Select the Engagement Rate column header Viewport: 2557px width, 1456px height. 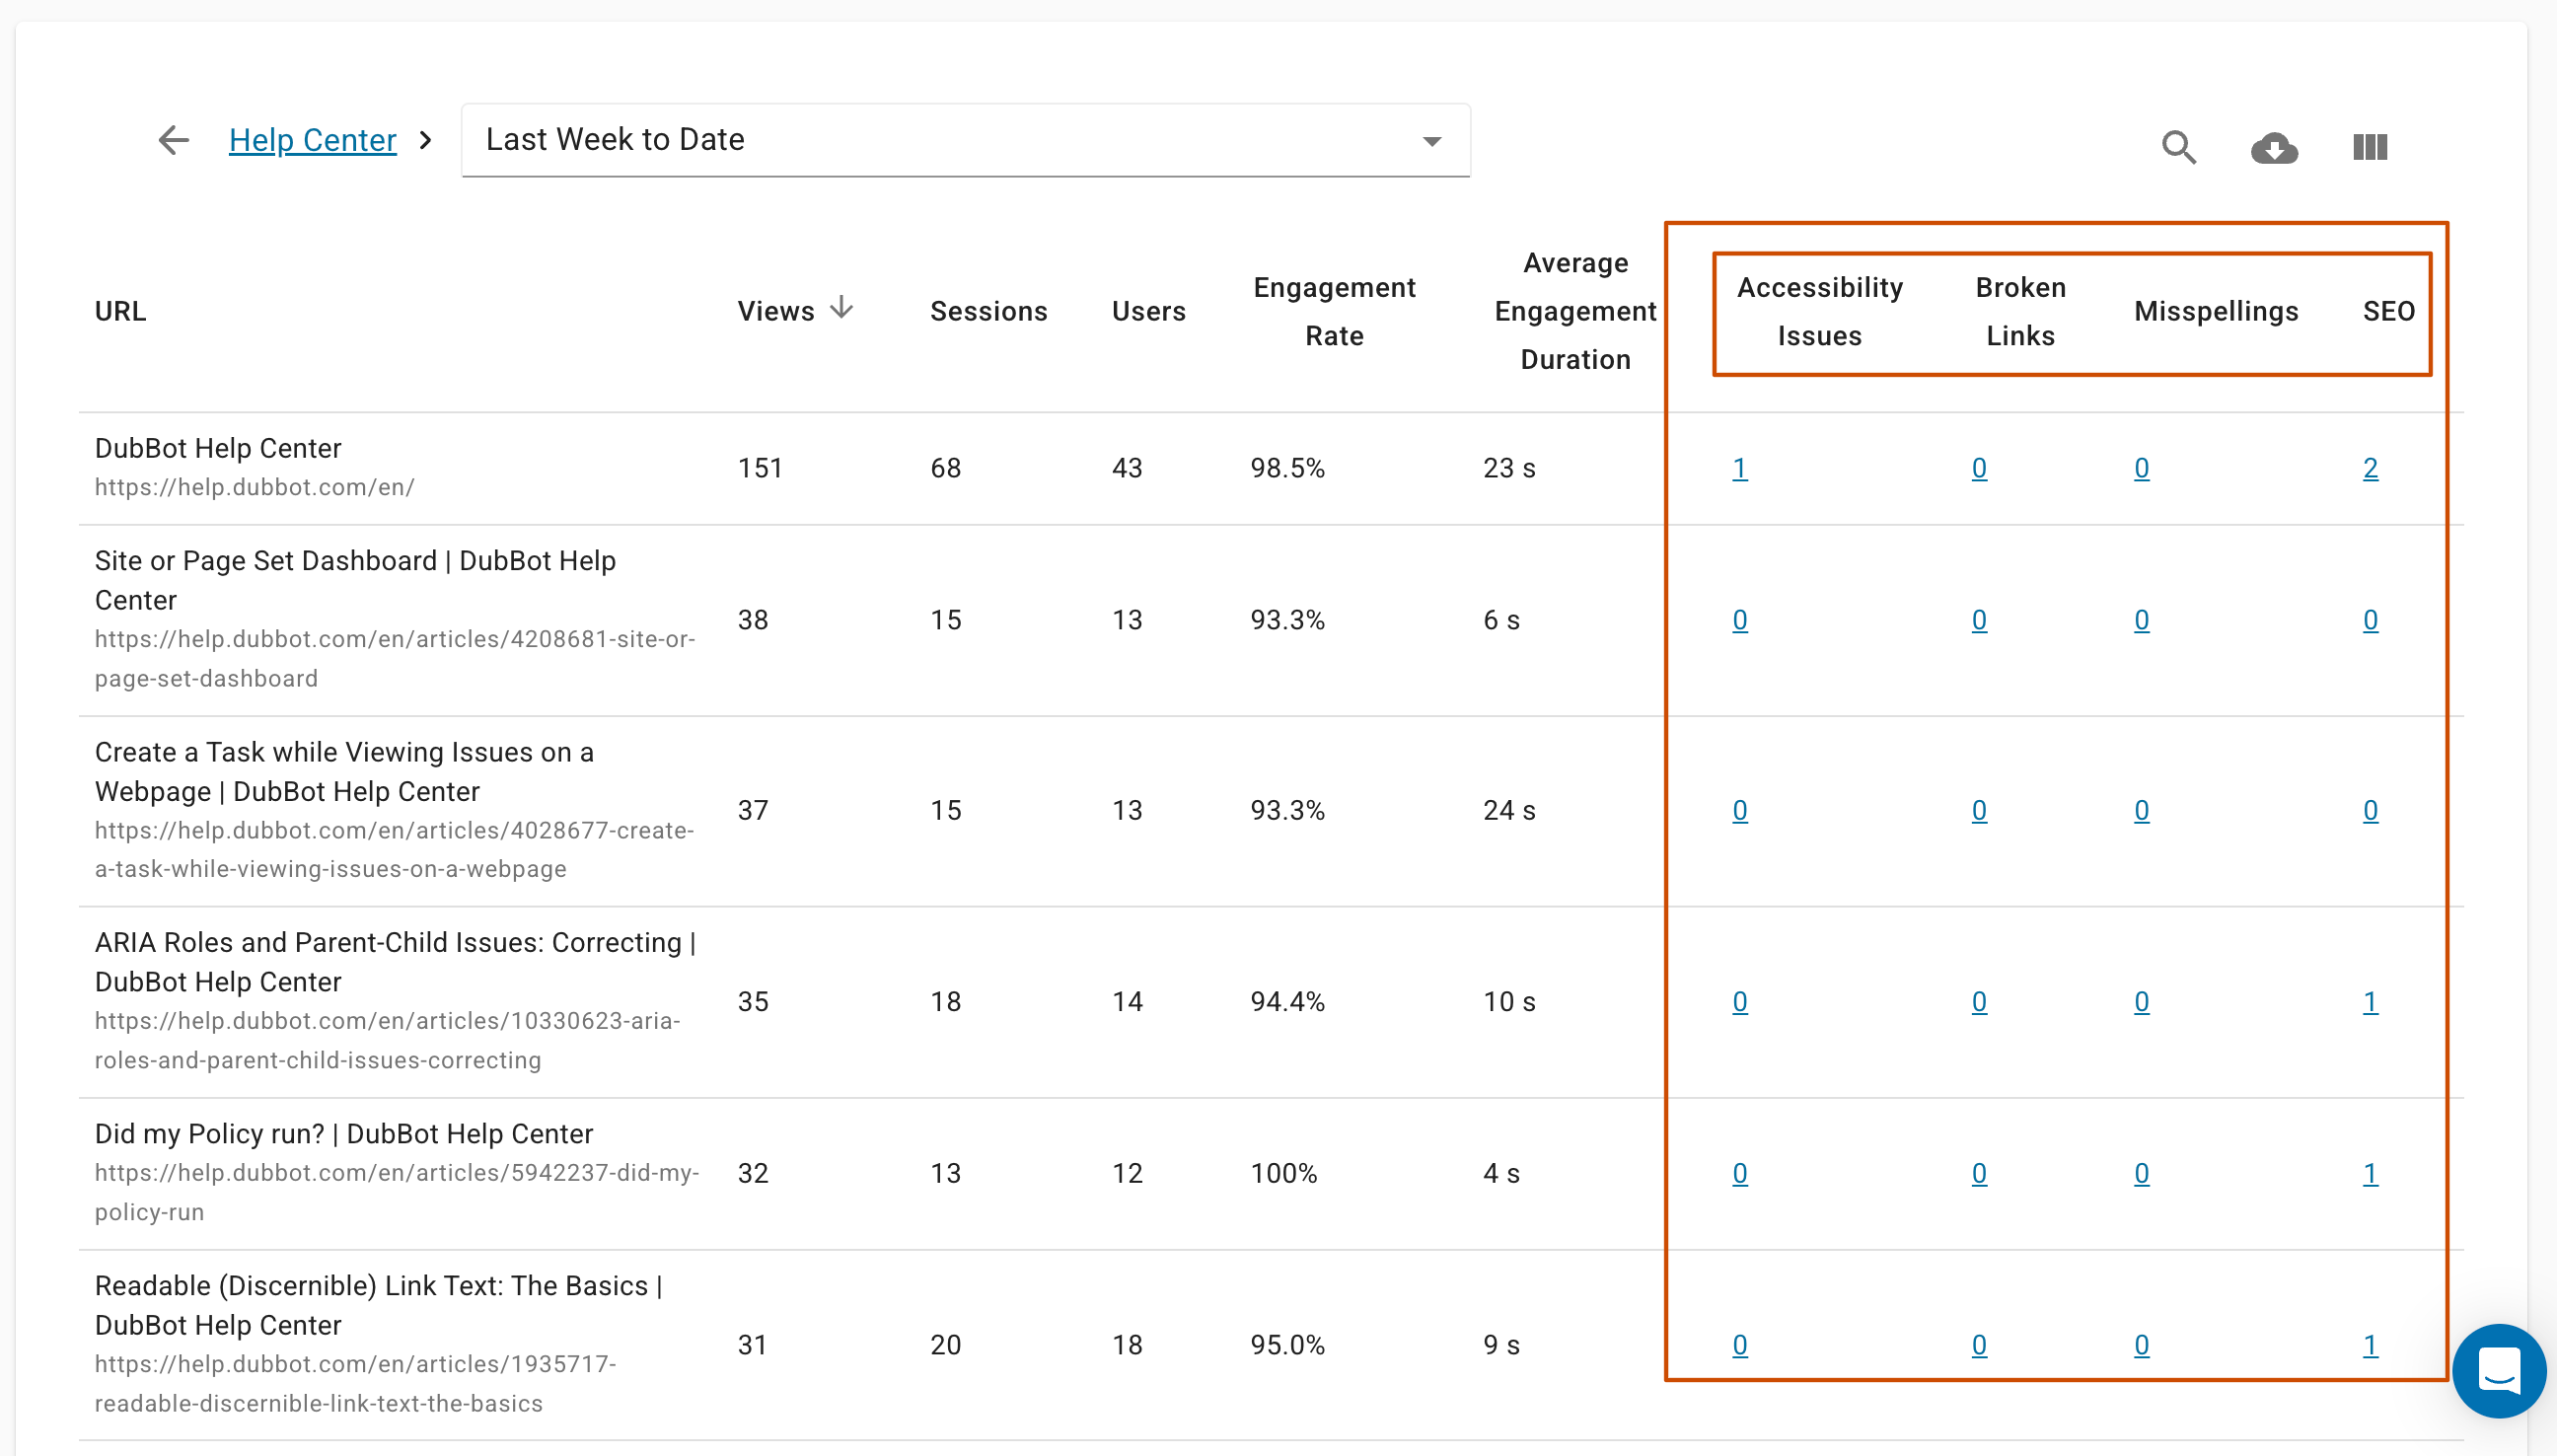coord(1335,311)
